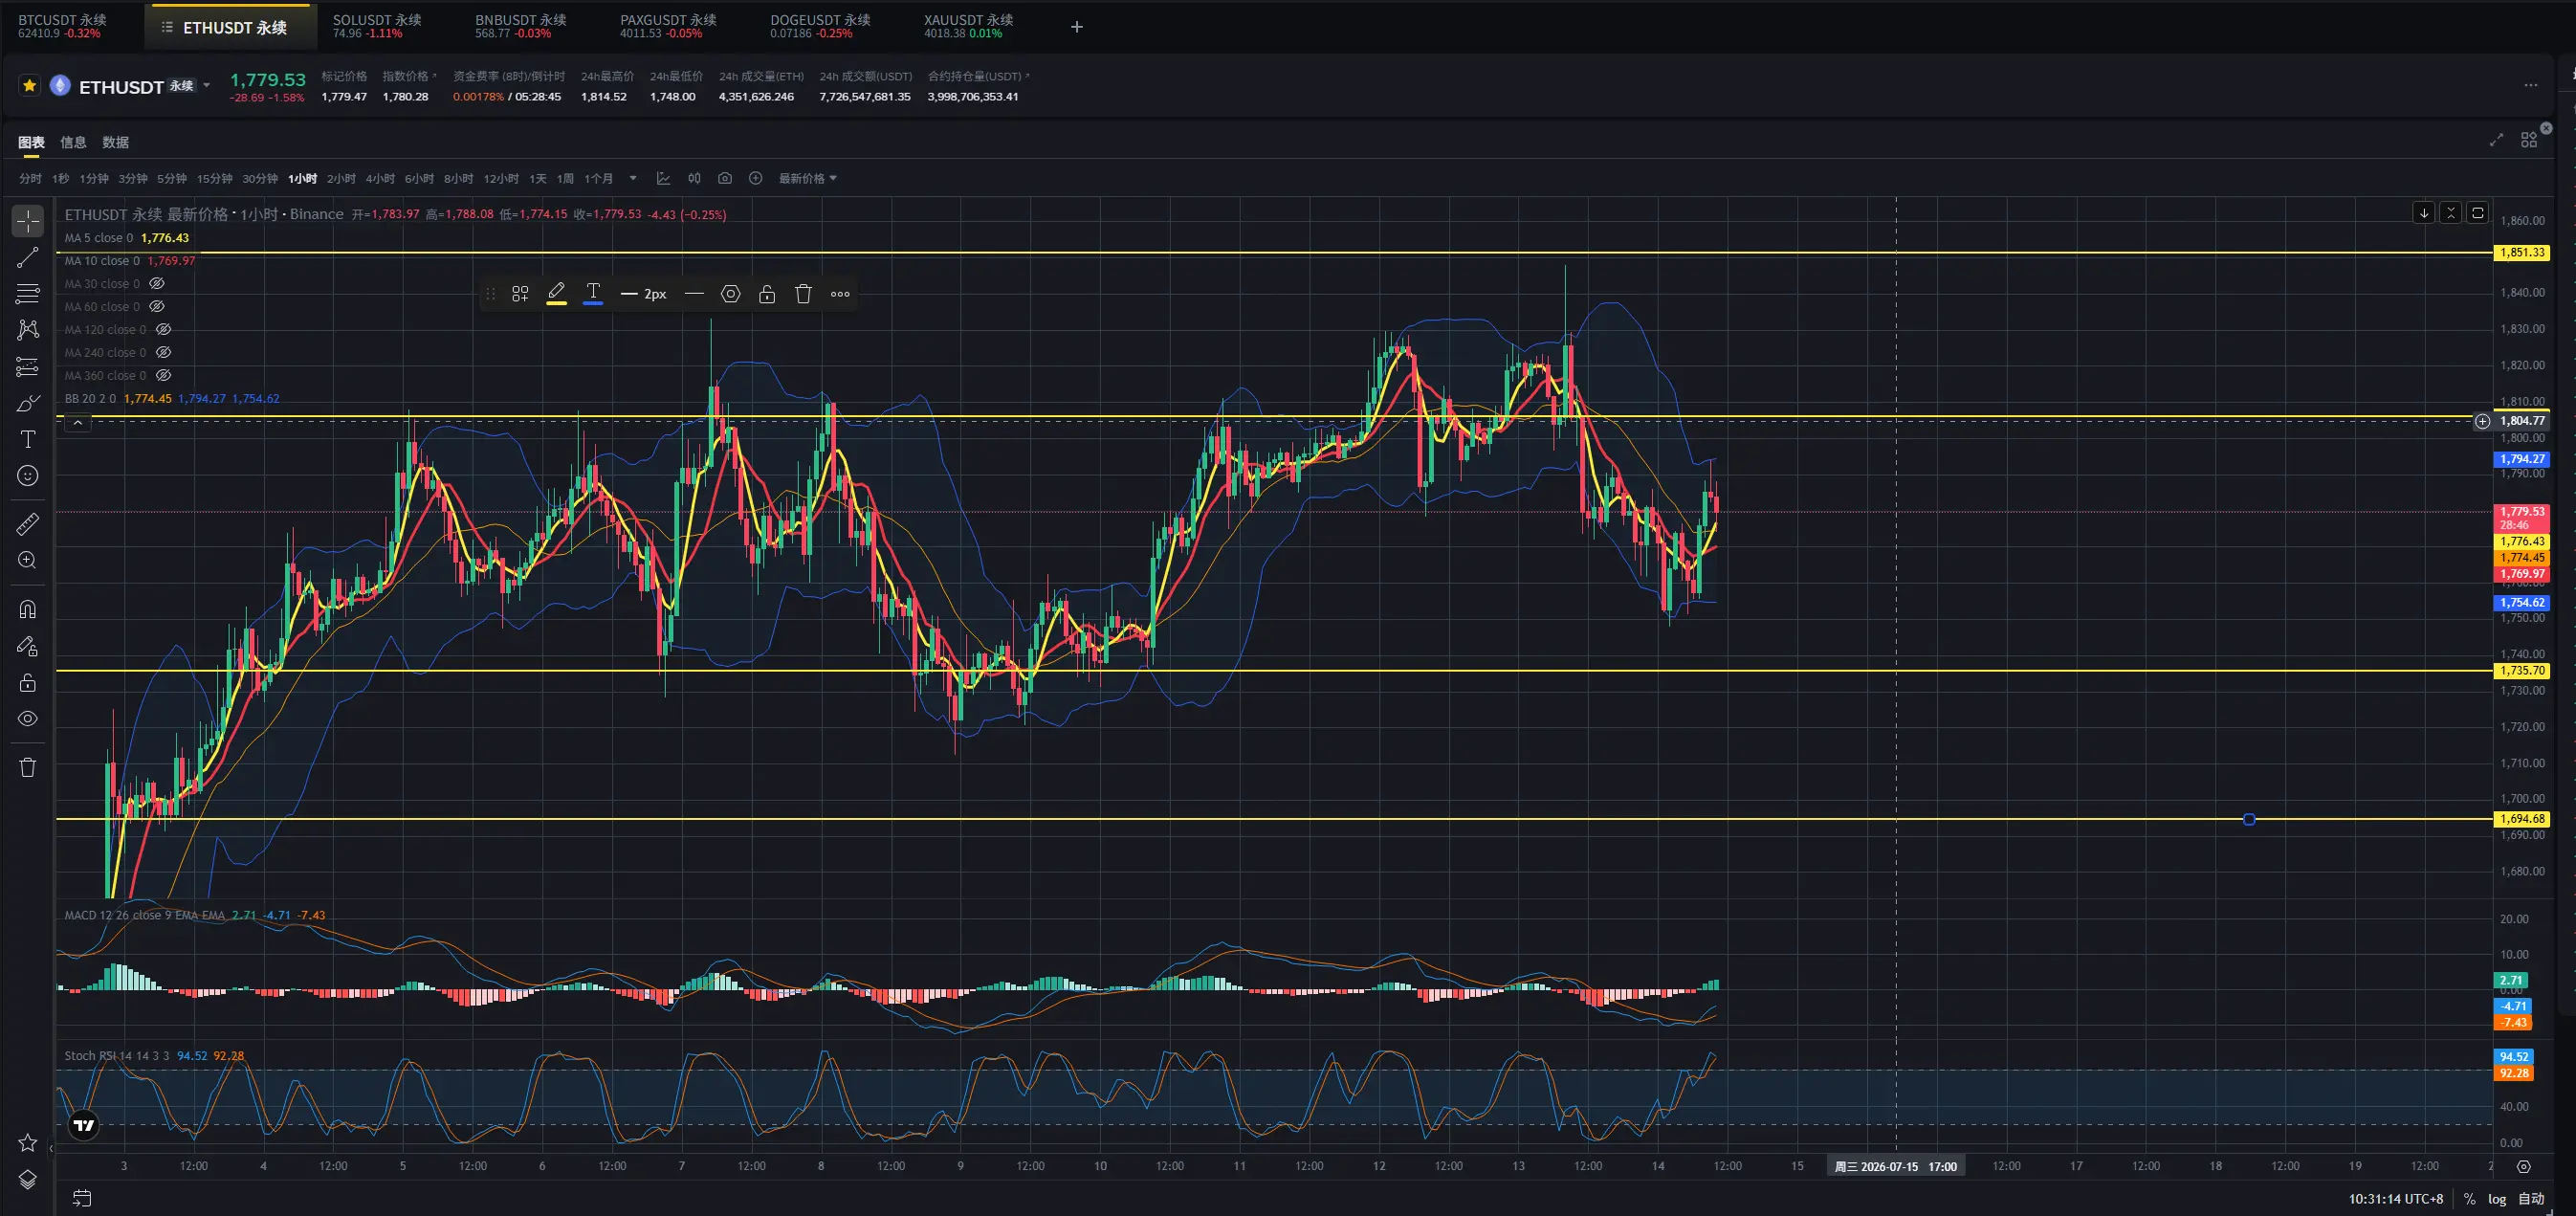Open the ruler measure tool
Image resolution: width=2576 pixels, height=1216 pixels.
coord(27,523)
